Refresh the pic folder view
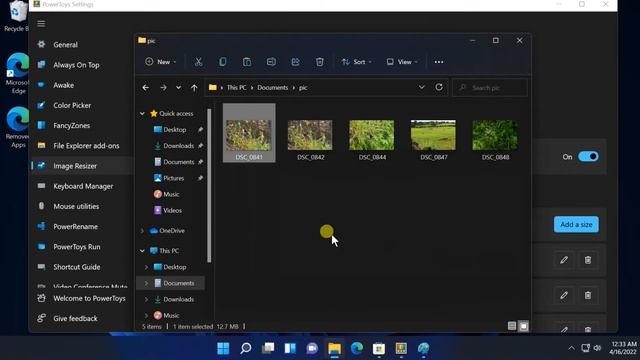 pos(439,87)
